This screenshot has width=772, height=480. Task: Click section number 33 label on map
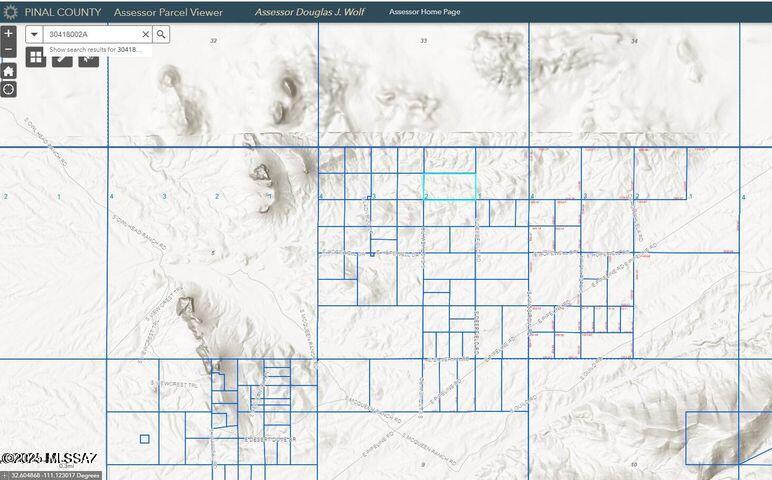(423, 40)
